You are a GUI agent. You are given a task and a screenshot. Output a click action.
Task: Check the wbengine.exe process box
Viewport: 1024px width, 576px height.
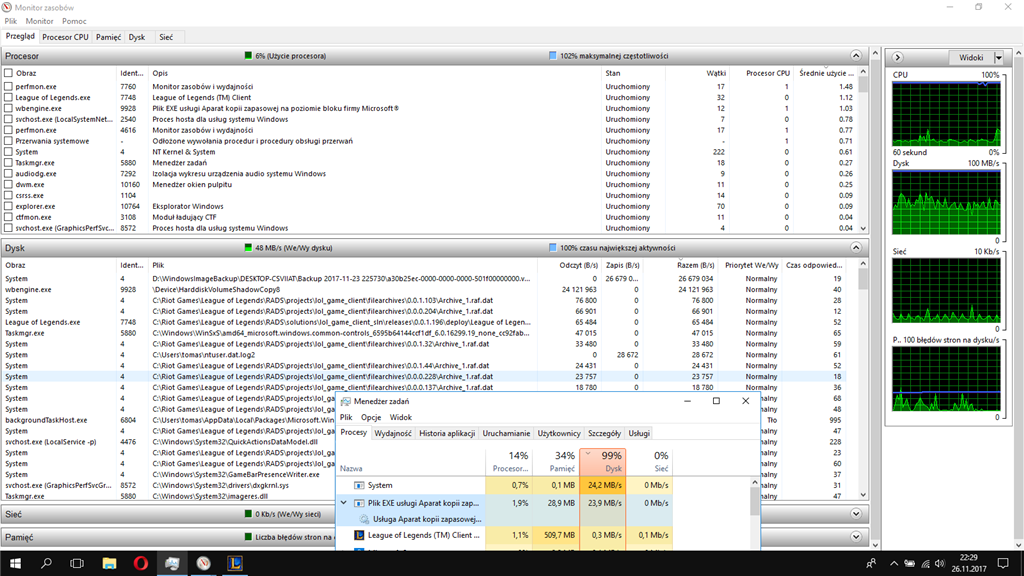click(x=8, y=108)
